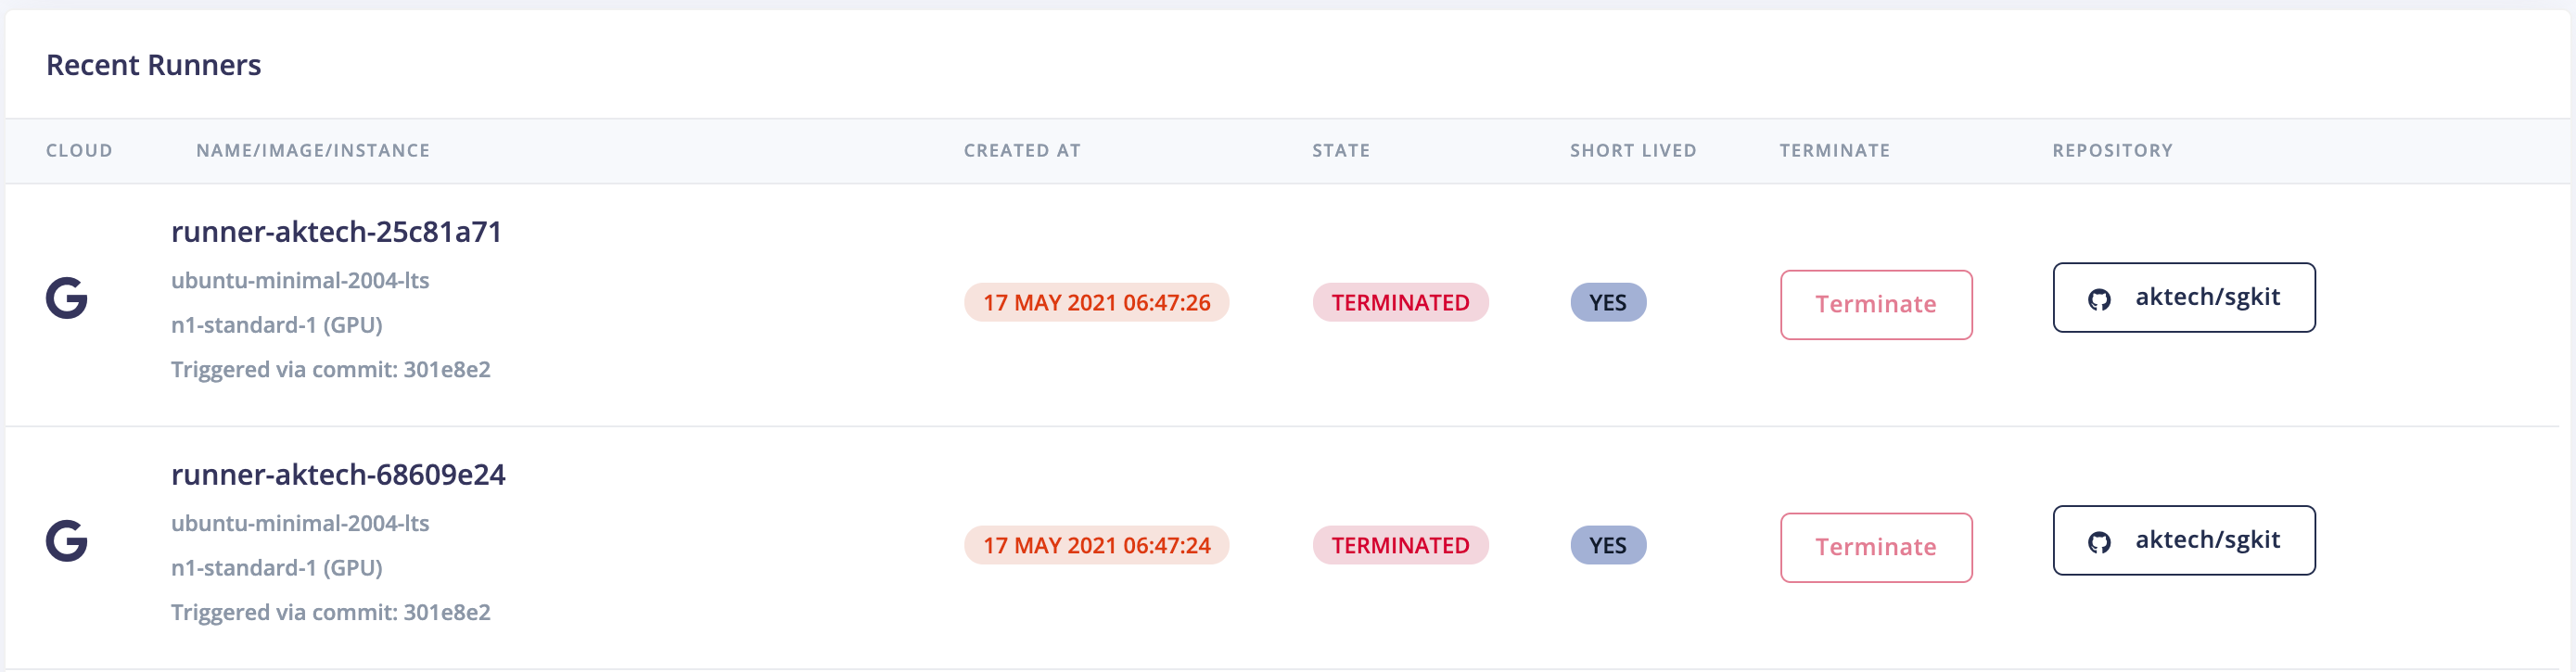Click the GitHub icon in the second repository button
The width and height of the screenshot is (2576, 672).
click(x=2103, y=541)
